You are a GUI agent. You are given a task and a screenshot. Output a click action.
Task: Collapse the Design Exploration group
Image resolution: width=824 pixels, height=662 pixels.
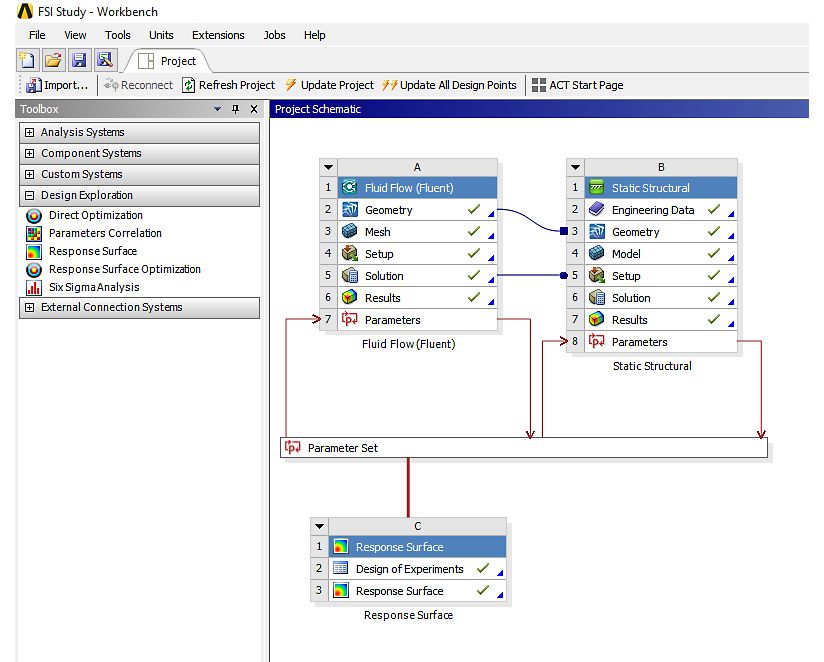point(29,195)
